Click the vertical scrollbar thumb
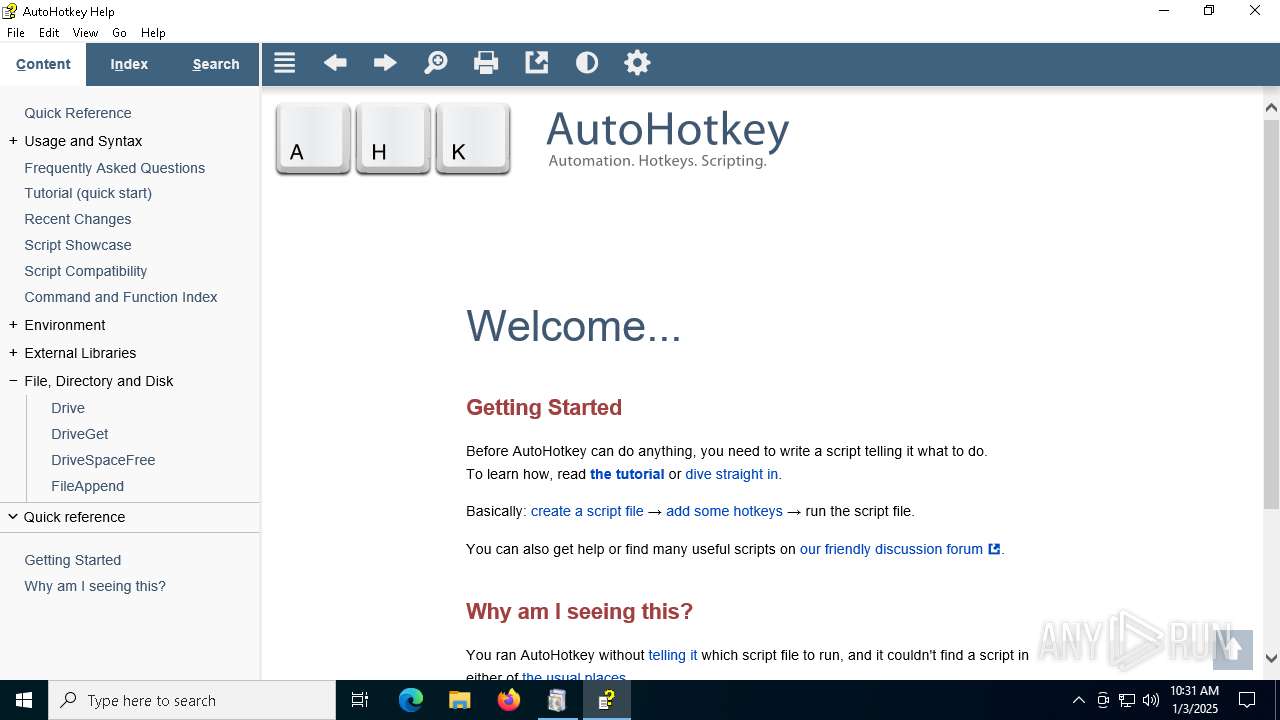Screen dimensions: 1280x720 [1271, 314]
